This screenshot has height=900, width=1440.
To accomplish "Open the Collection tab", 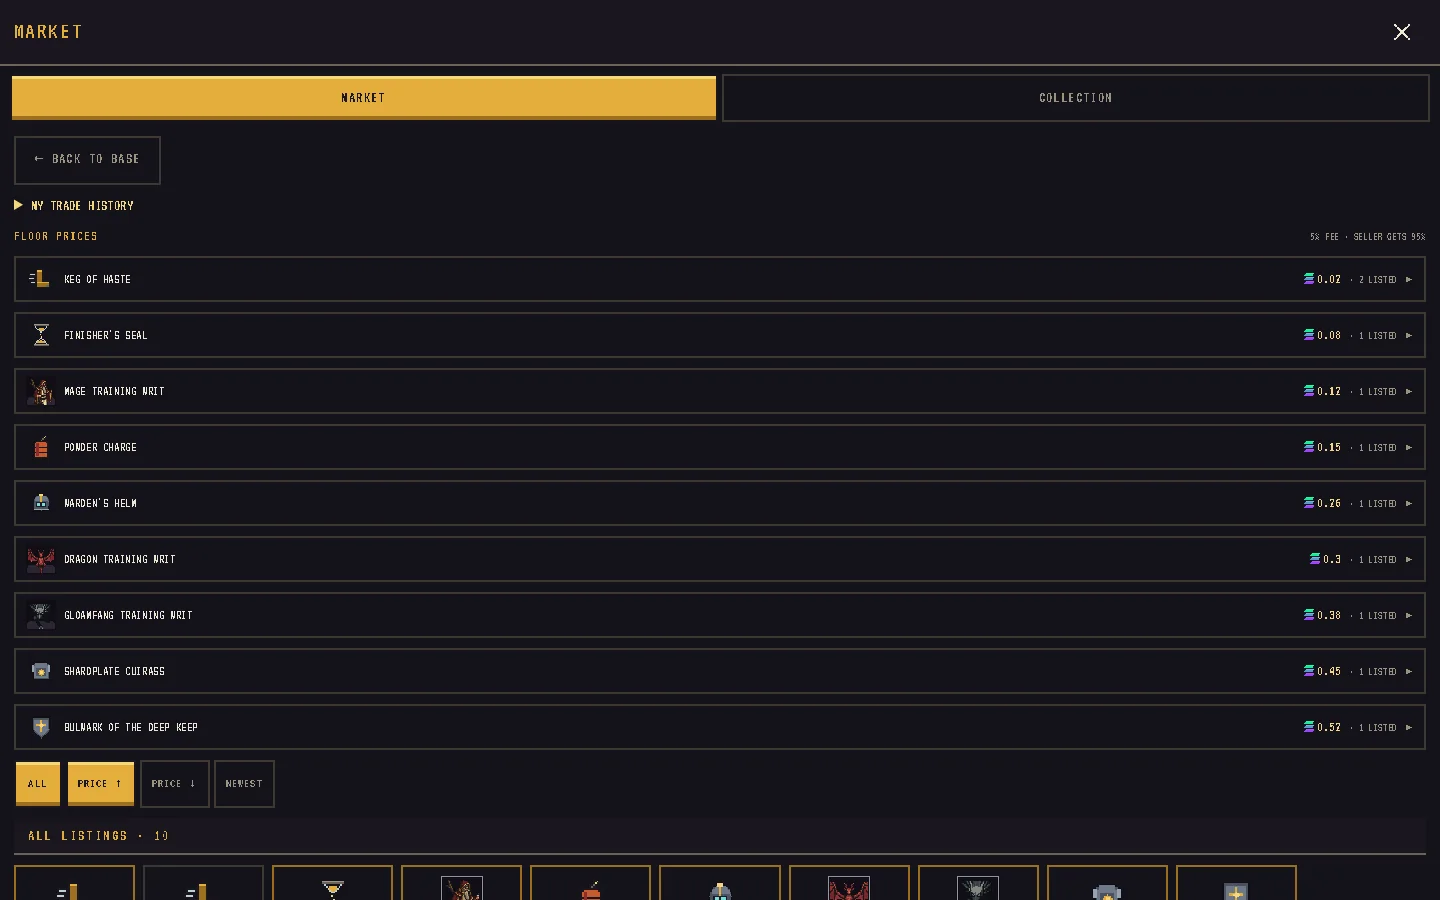I will 1076,98.
